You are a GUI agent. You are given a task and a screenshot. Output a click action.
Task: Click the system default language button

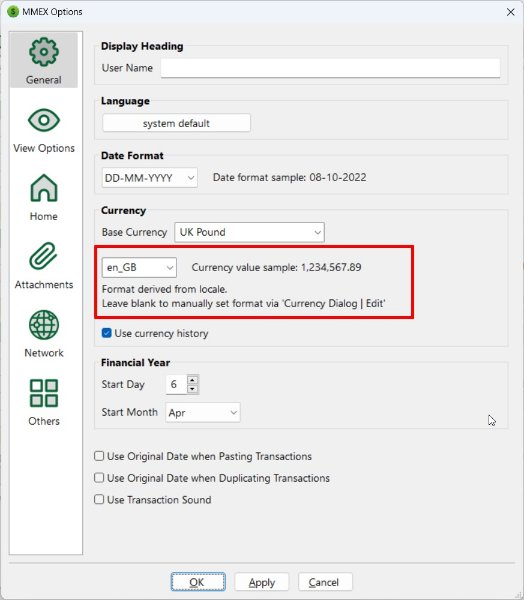pyautogui.click(x=176, y=123)
